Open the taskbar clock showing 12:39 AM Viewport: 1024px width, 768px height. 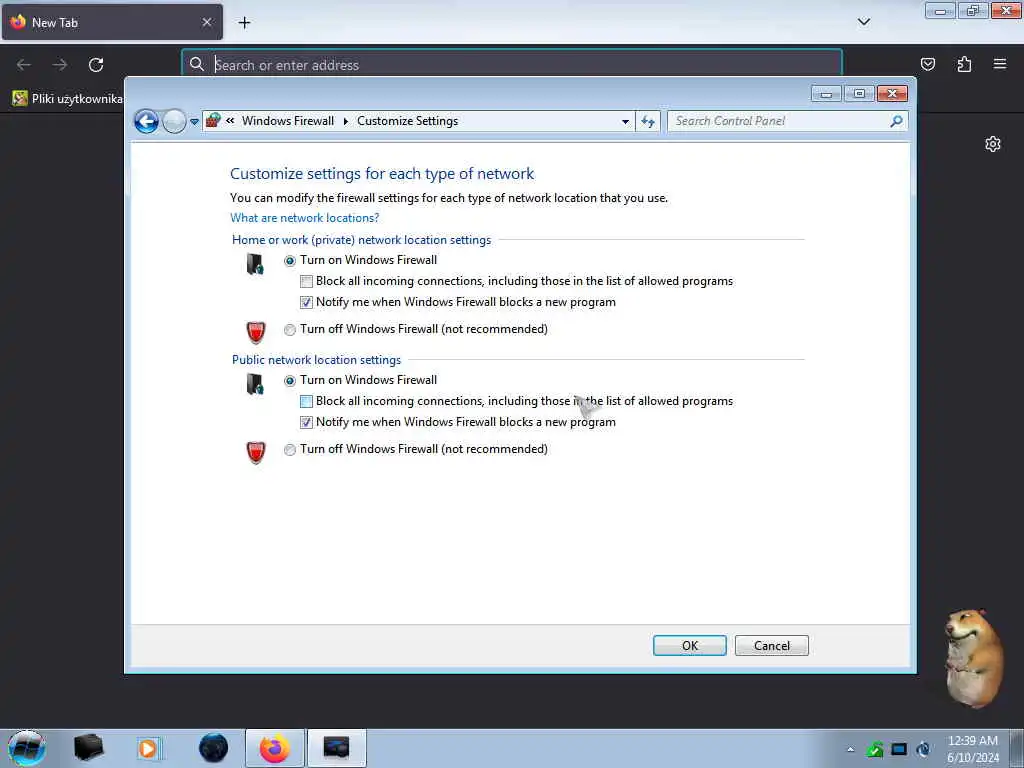pyautogui.click(x=972, y=748)
